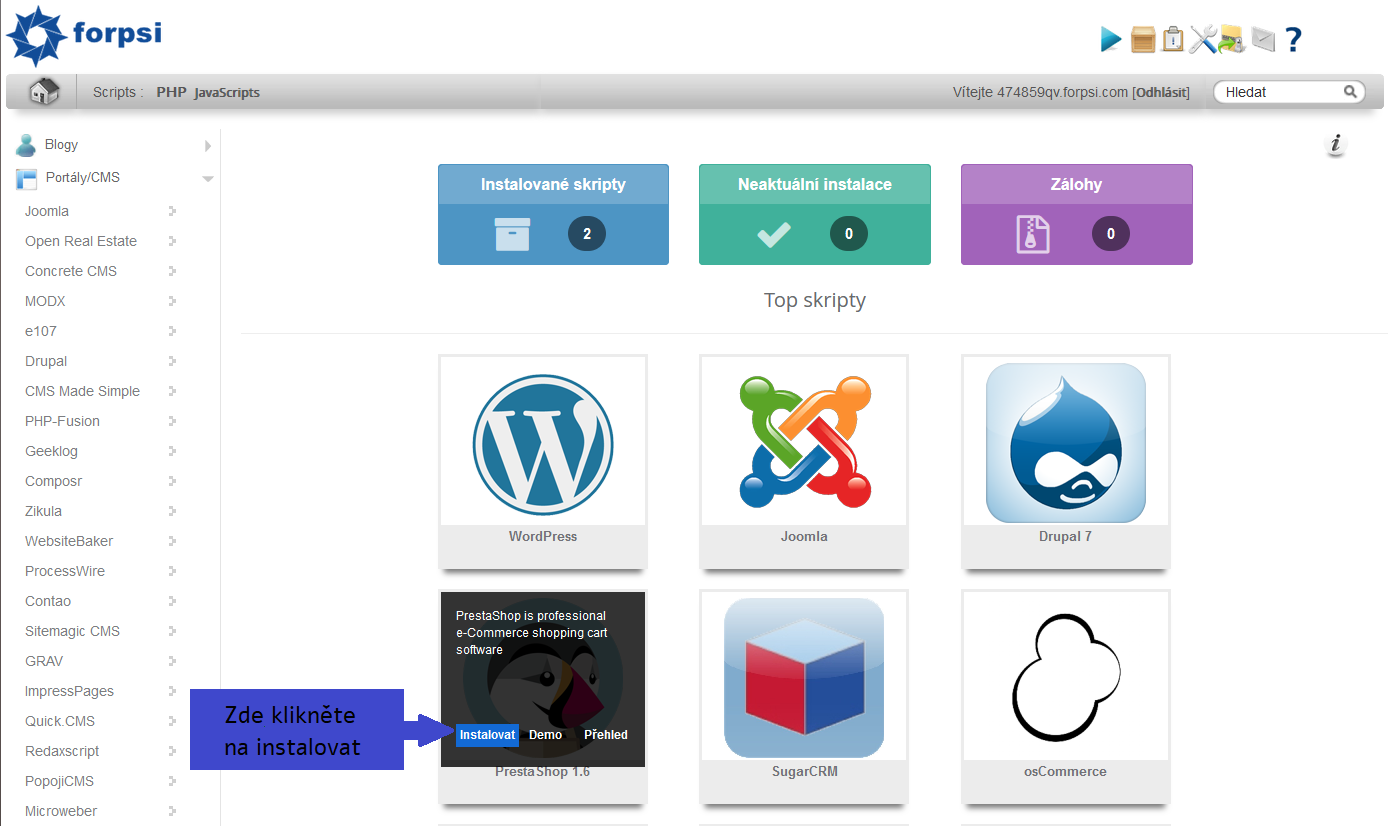Open the osCommerce logo tile
1391x826 pixels.
[x=1066, y=677]
